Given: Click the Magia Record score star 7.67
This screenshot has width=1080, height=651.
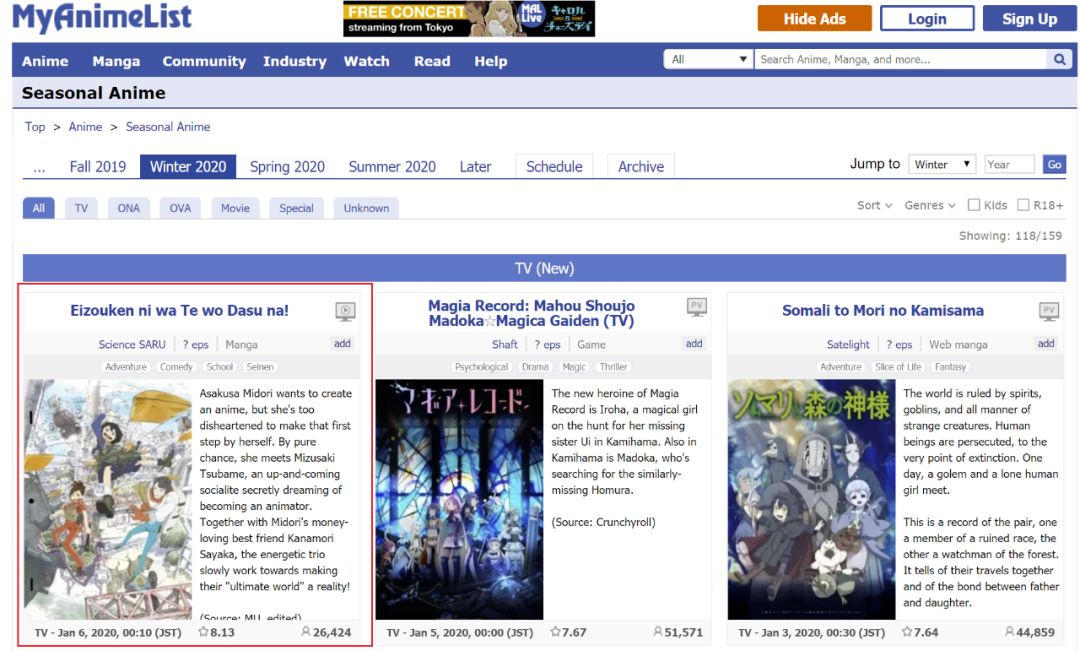Looking at the screenshot, I should click(568, 632).
